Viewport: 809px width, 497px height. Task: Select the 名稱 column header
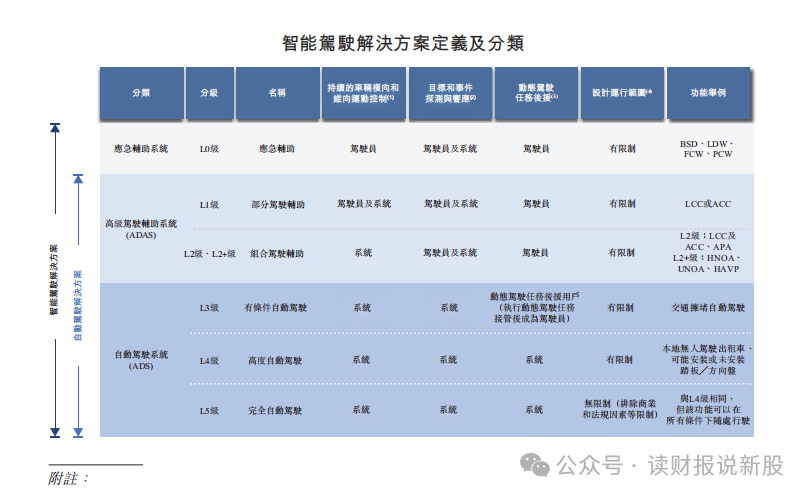point(278,93)
